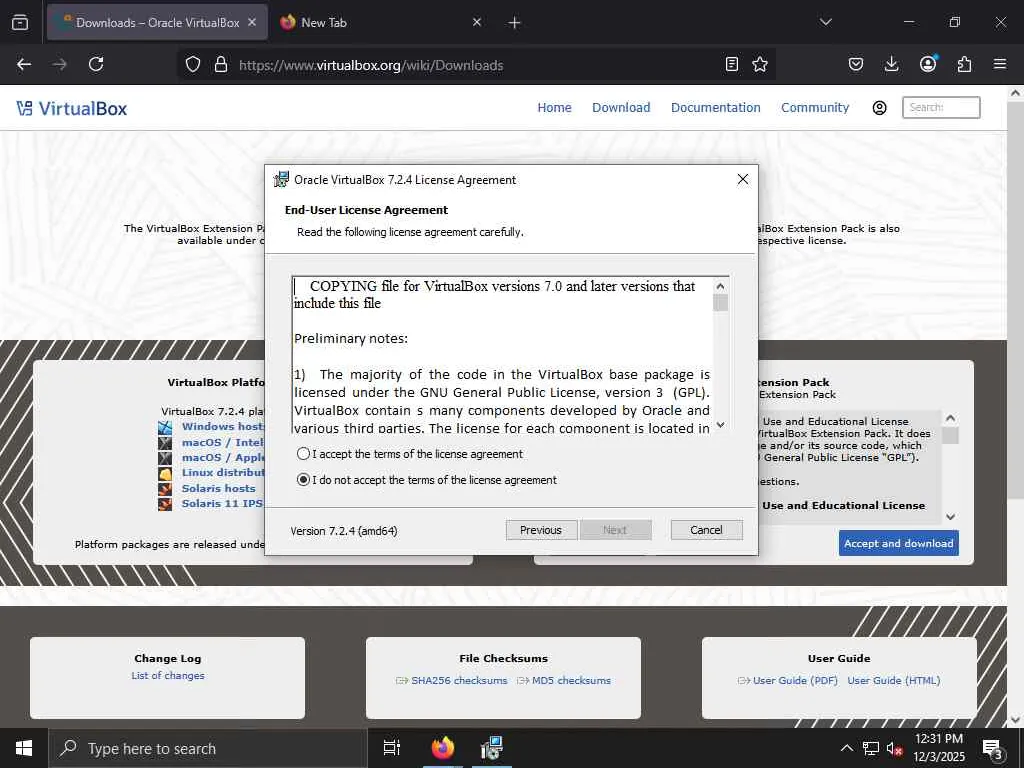Click the Previous button in installer

[541, 530]
